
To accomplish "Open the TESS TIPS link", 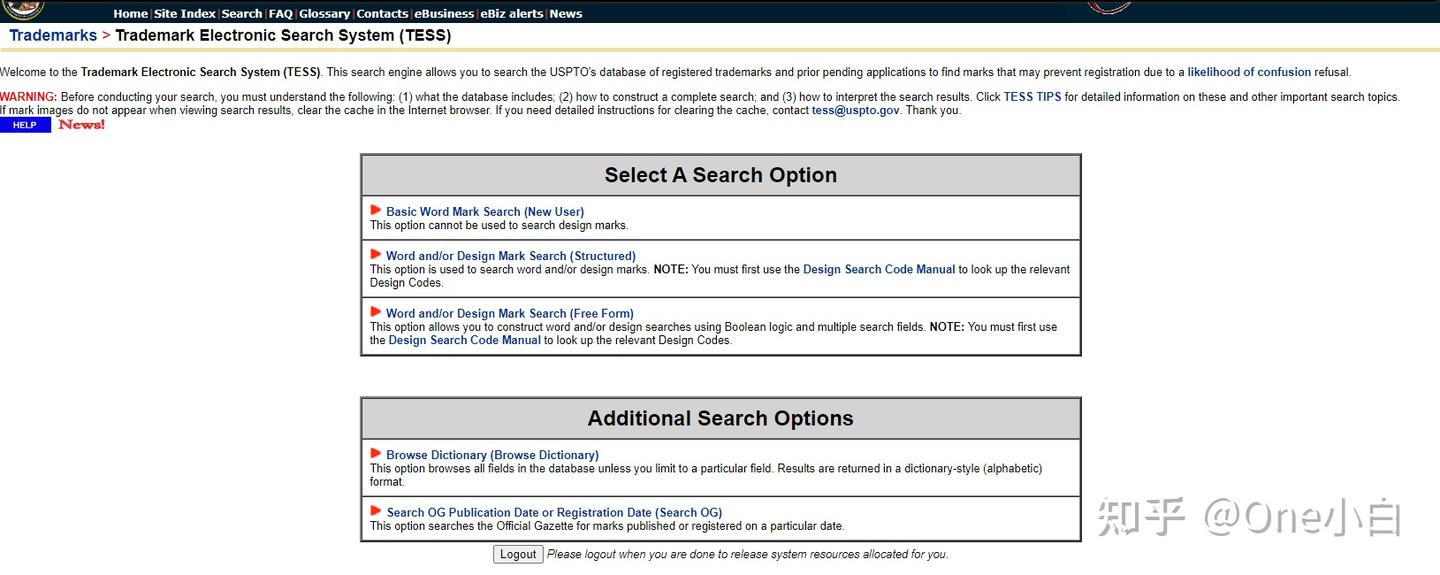I will tap(1032, 97).
